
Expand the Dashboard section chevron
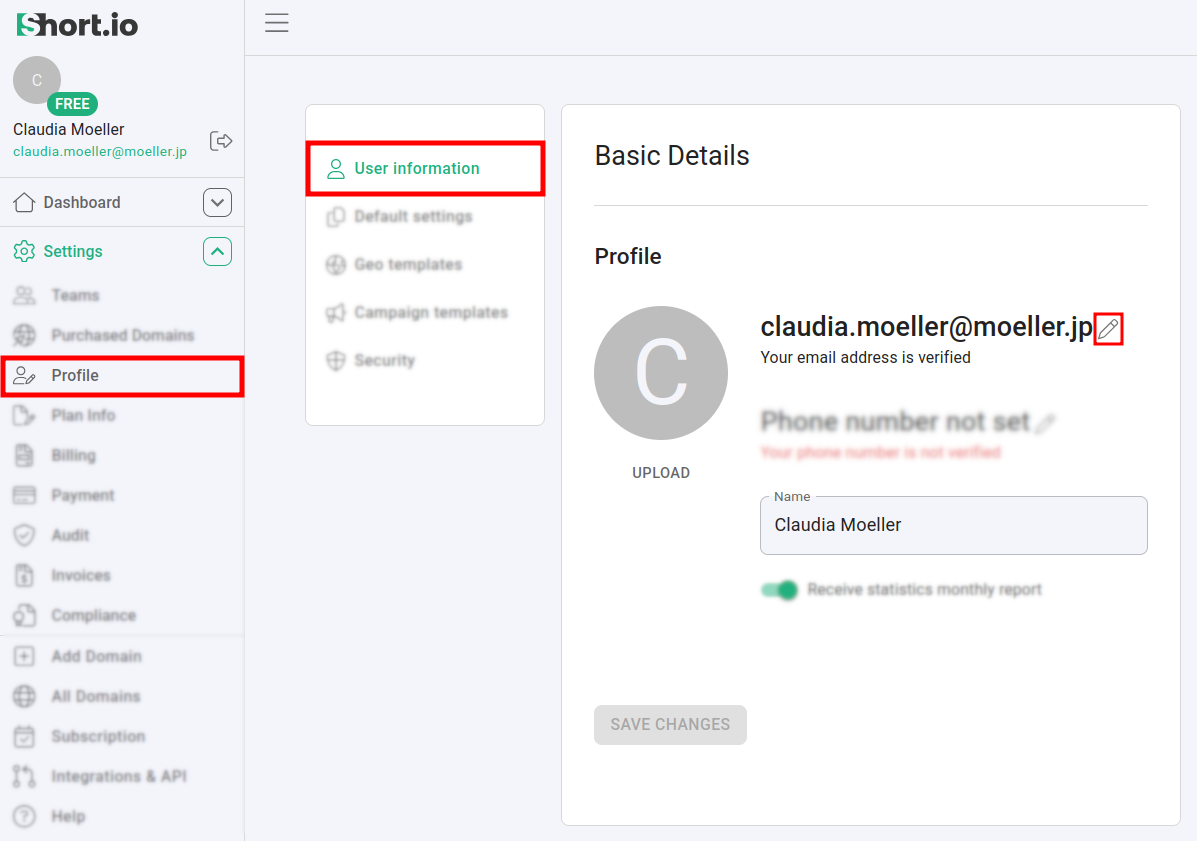click(x=217, y=203)
